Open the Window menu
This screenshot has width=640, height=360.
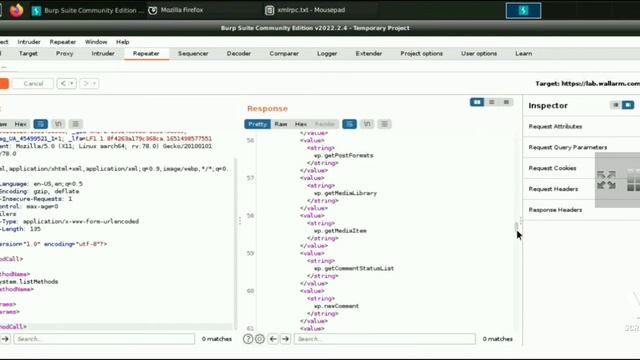pyautogui.click(x=96, y=42)
